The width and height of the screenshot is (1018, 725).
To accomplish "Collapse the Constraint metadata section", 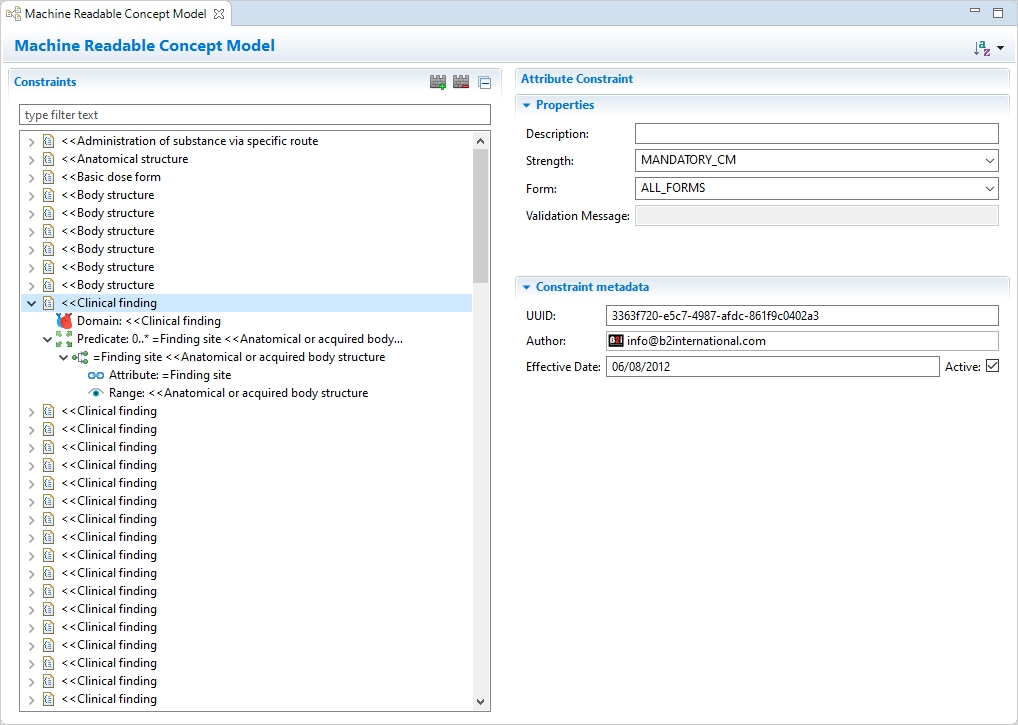I will [527, 287].
